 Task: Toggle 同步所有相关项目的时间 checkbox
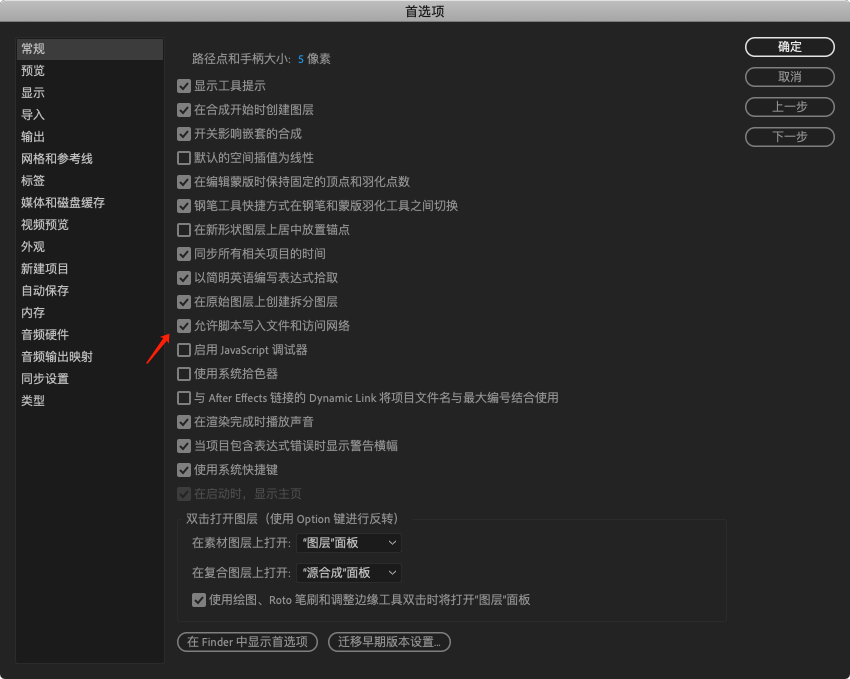point(184,254)
